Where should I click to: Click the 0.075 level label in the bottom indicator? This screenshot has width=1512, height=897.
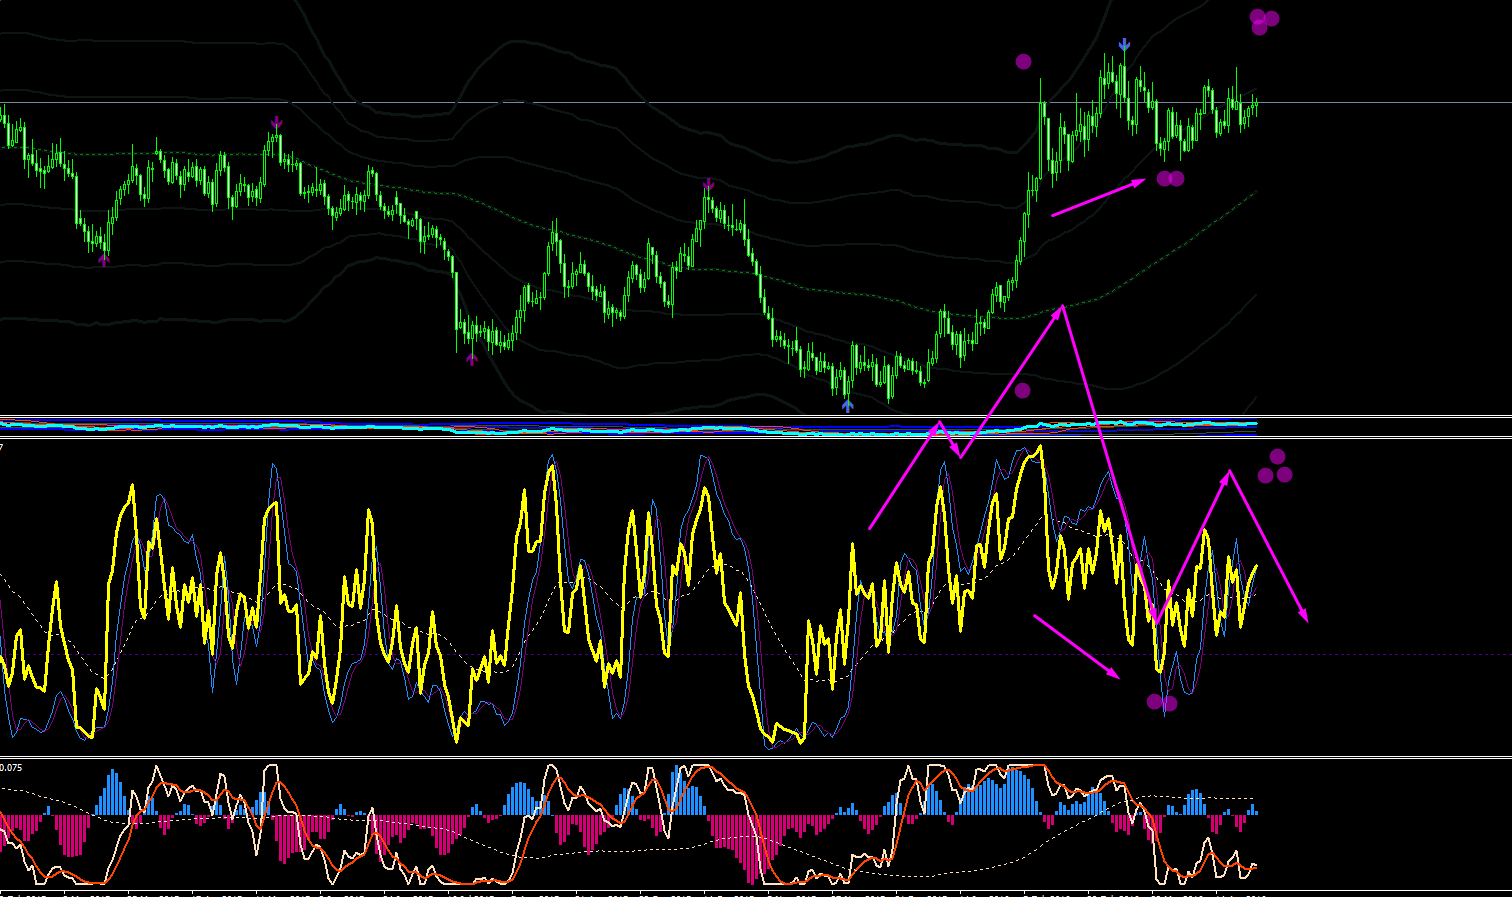[x=11, y=768]
